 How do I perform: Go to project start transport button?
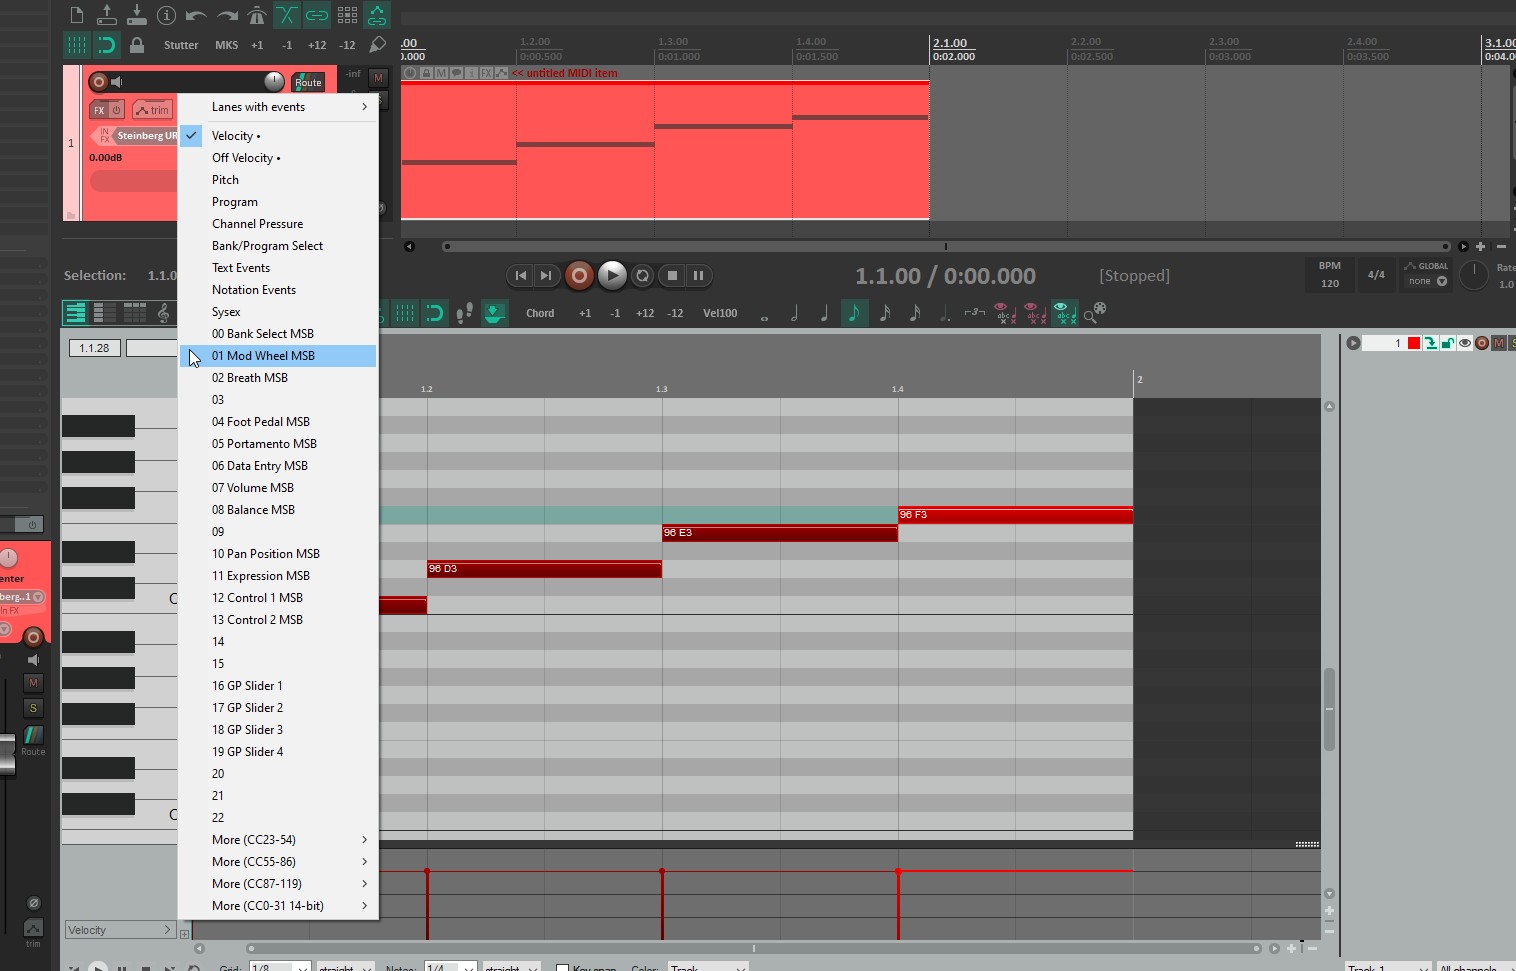(520, 276)
